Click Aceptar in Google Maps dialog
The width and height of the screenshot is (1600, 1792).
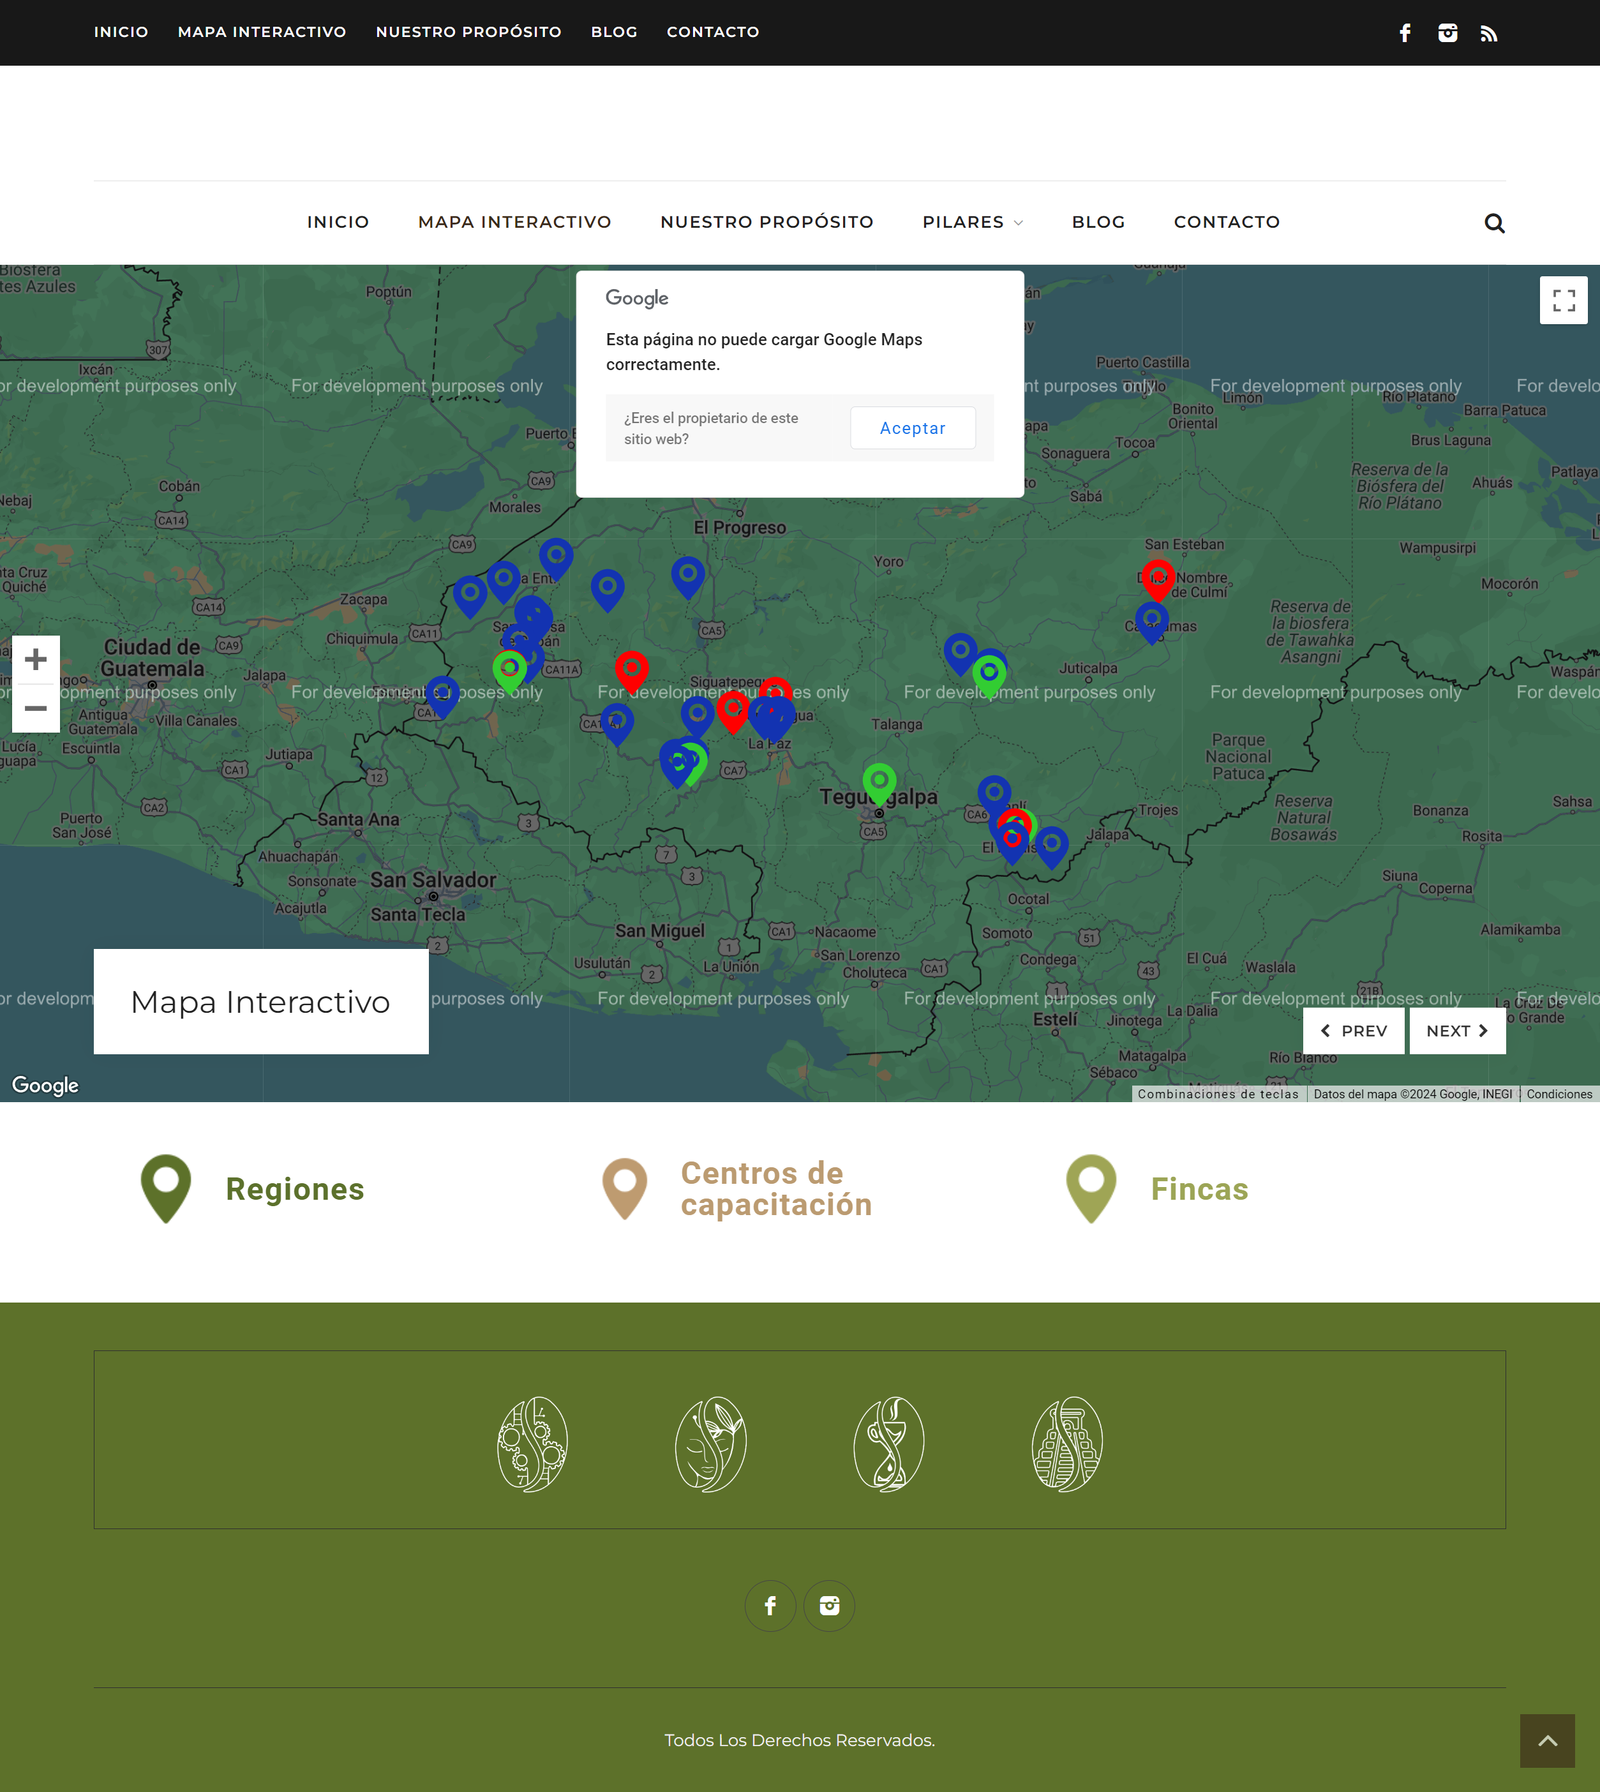point(912,428)
